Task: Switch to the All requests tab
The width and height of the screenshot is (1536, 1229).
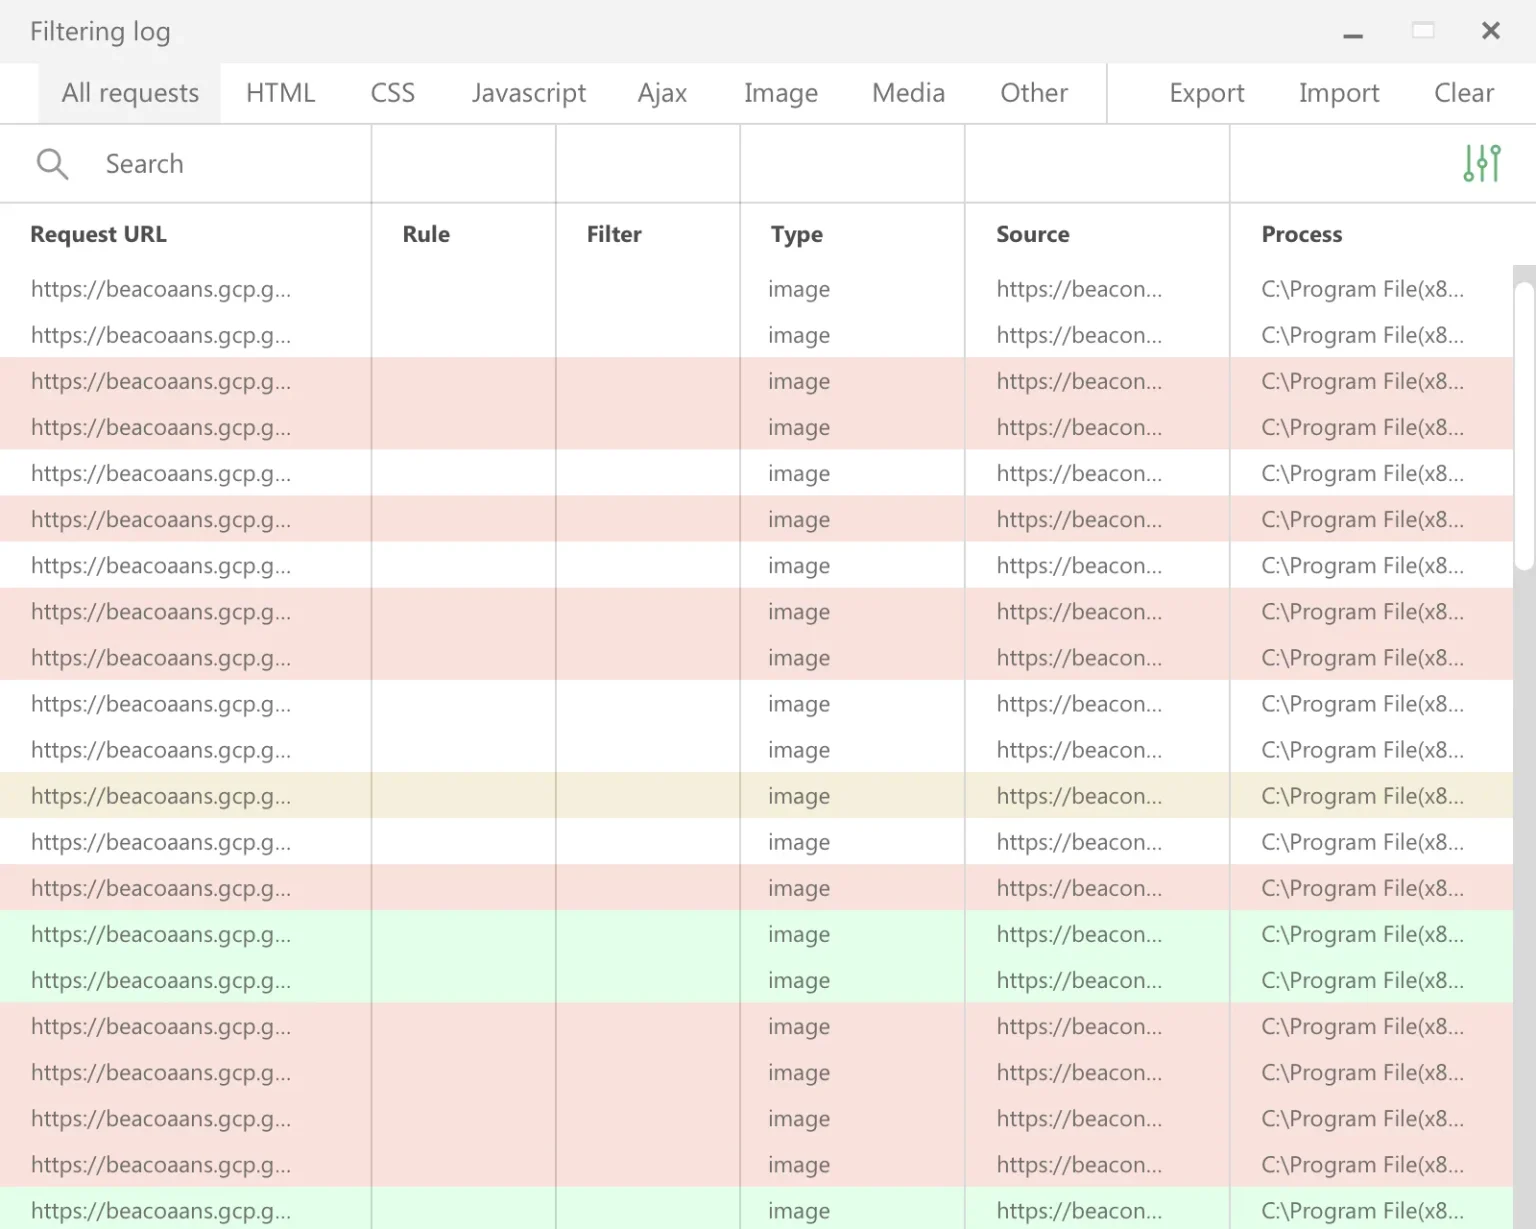Action: (x=130, y=93)
